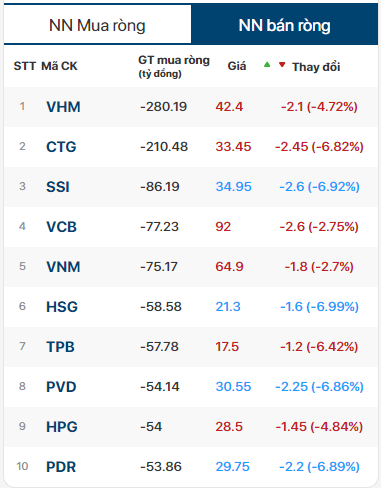The width and height of the screenshot is (381, 488).
Task: Click the green up-arrow sort icon
Action: point(267,65)
